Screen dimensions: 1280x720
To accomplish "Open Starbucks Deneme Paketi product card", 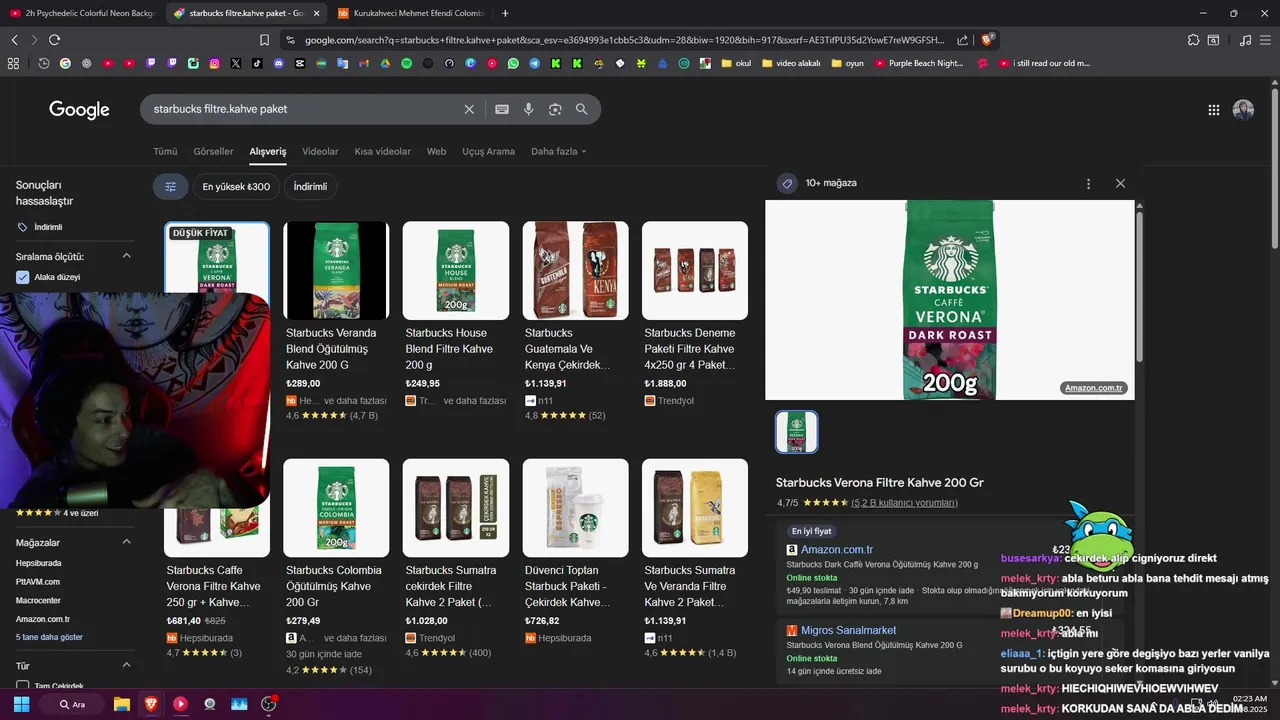I will [x=695, y=314].
